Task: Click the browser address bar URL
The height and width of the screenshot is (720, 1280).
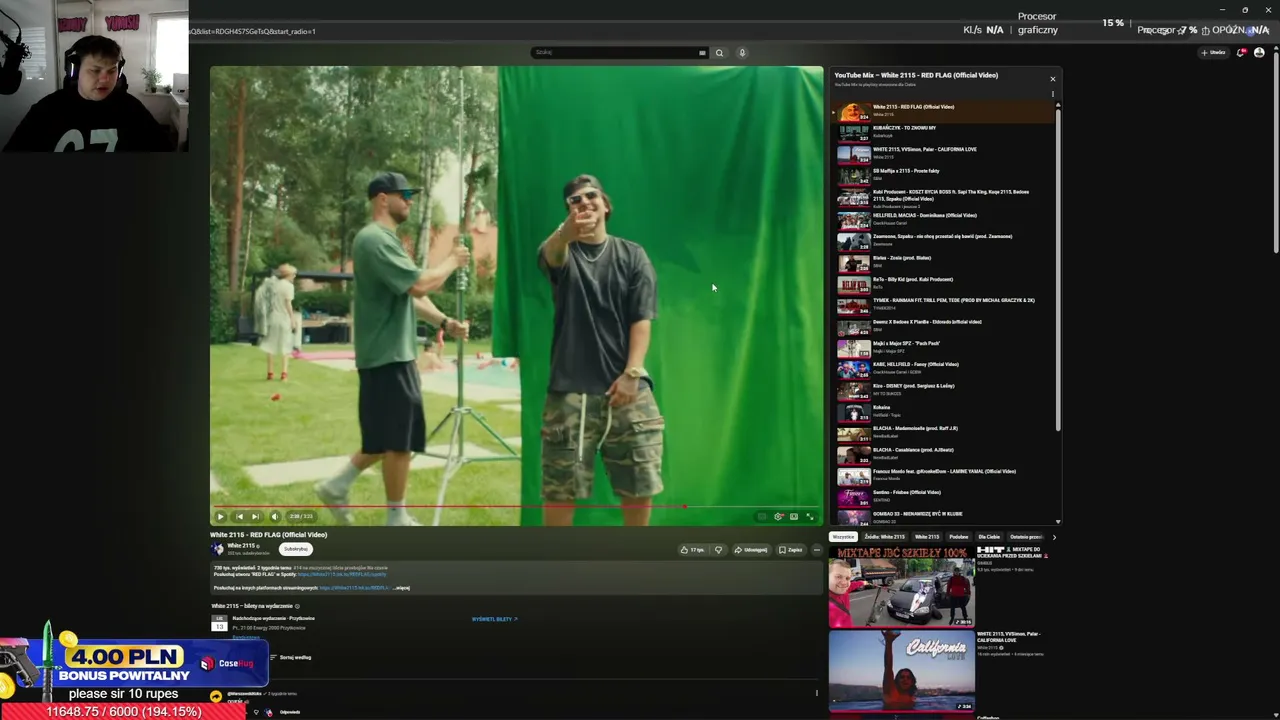Action: [252, 31]
